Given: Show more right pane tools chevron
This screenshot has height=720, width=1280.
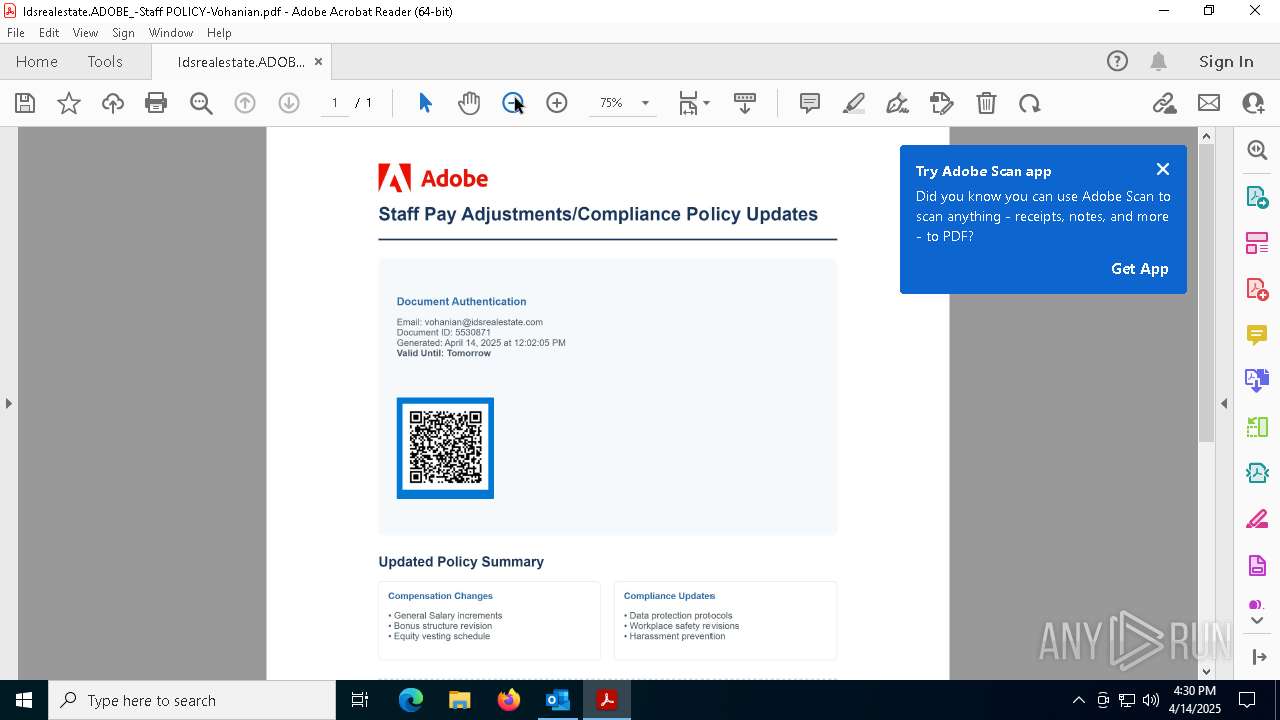Looking at the screenshot, I should click(1257, 621).
